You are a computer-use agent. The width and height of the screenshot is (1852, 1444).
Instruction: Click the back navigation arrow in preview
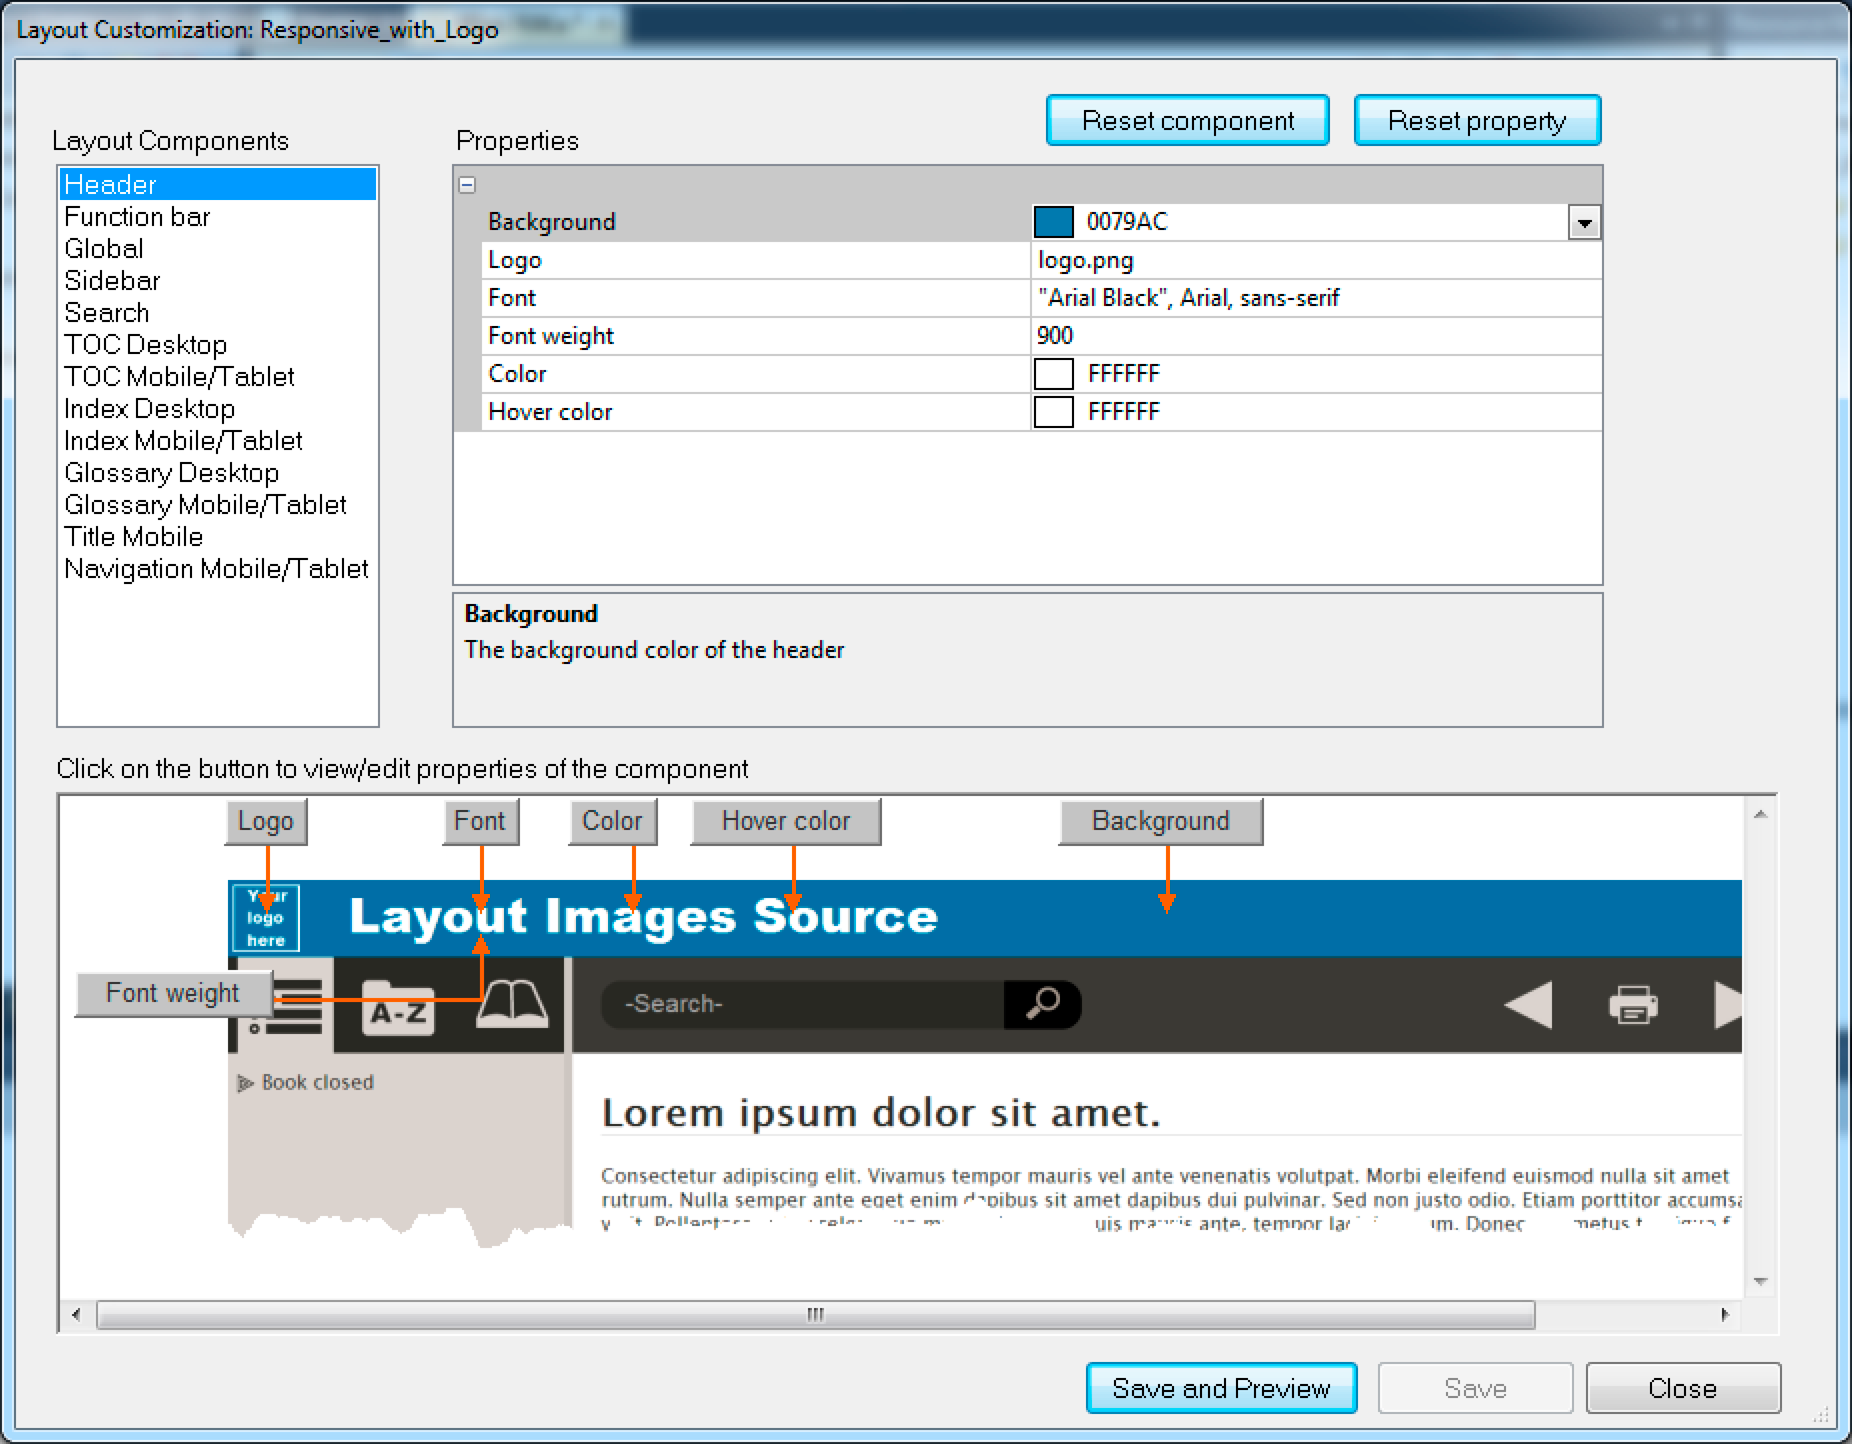click(1528, 1005)
